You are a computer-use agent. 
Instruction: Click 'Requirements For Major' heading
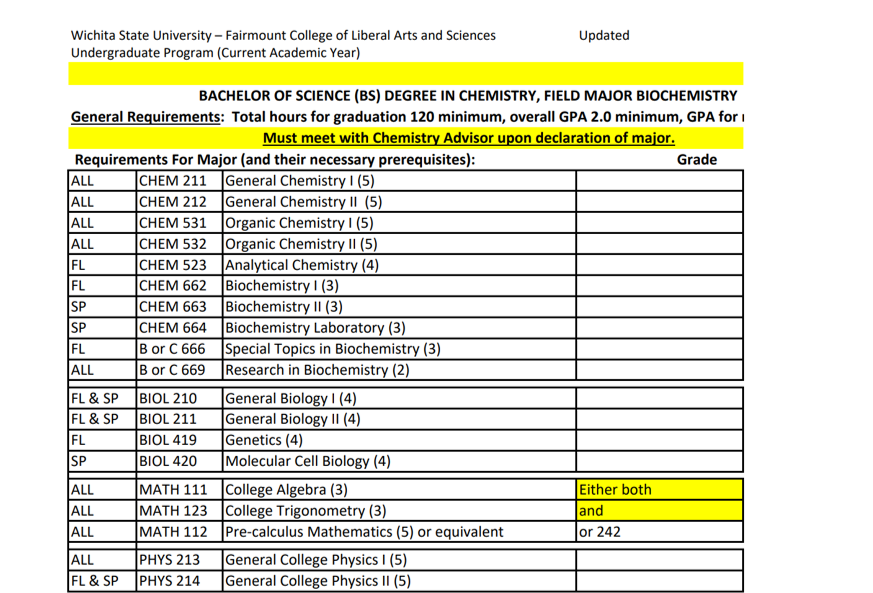[x=275, y=160]
